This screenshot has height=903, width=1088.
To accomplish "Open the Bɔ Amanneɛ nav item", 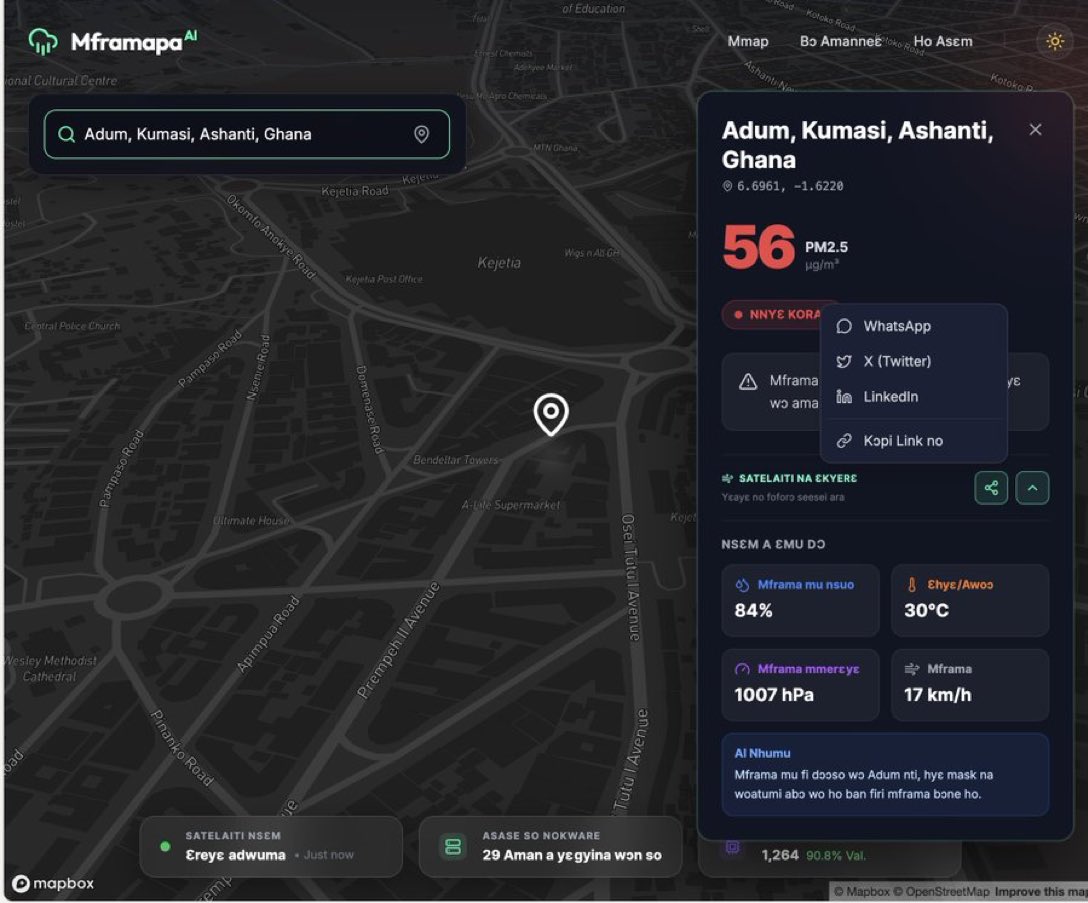I will [x=840, y=42].
